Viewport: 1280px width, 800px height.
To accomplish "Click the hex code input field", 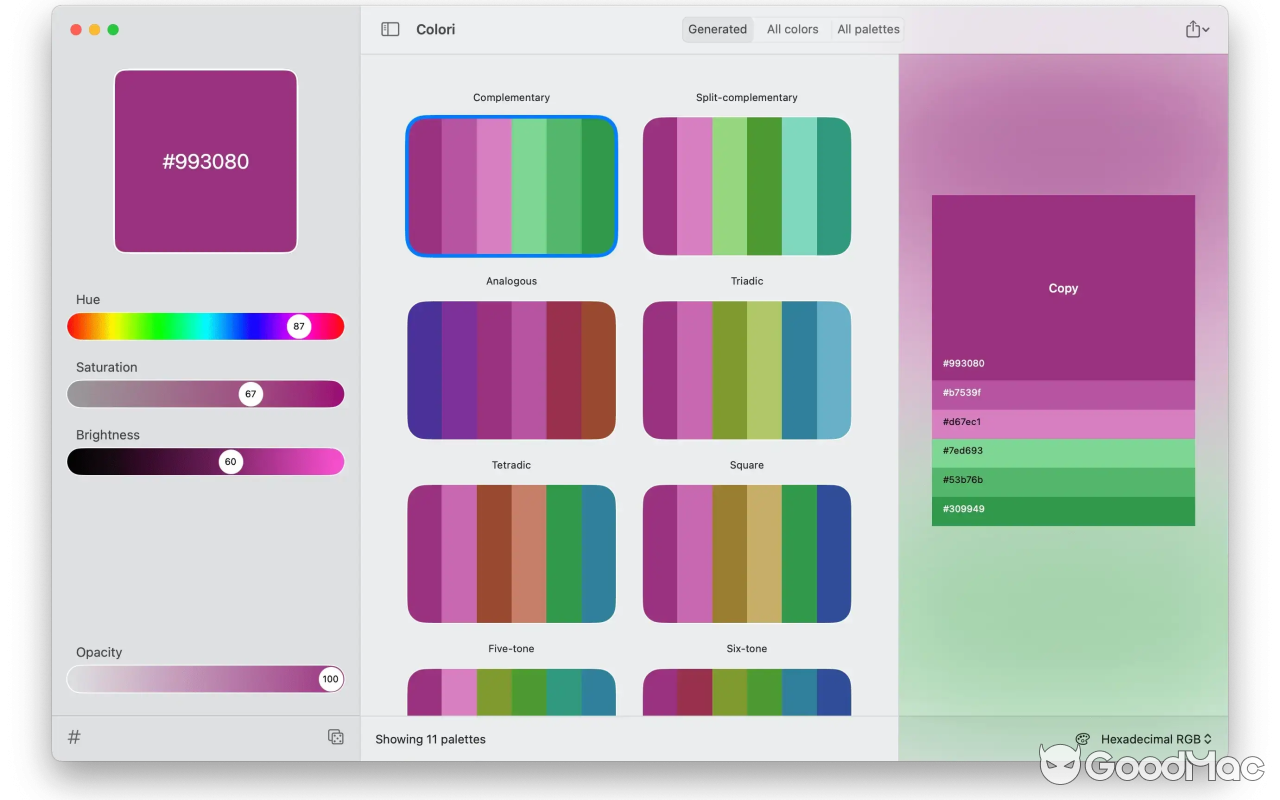I will (x=180, y=737).
